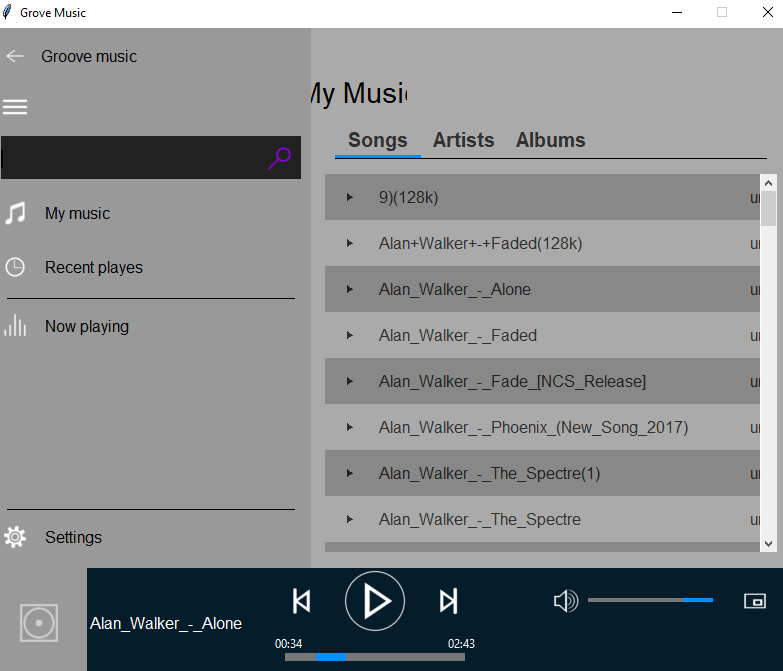Click the now playing title in player bar

166,624
